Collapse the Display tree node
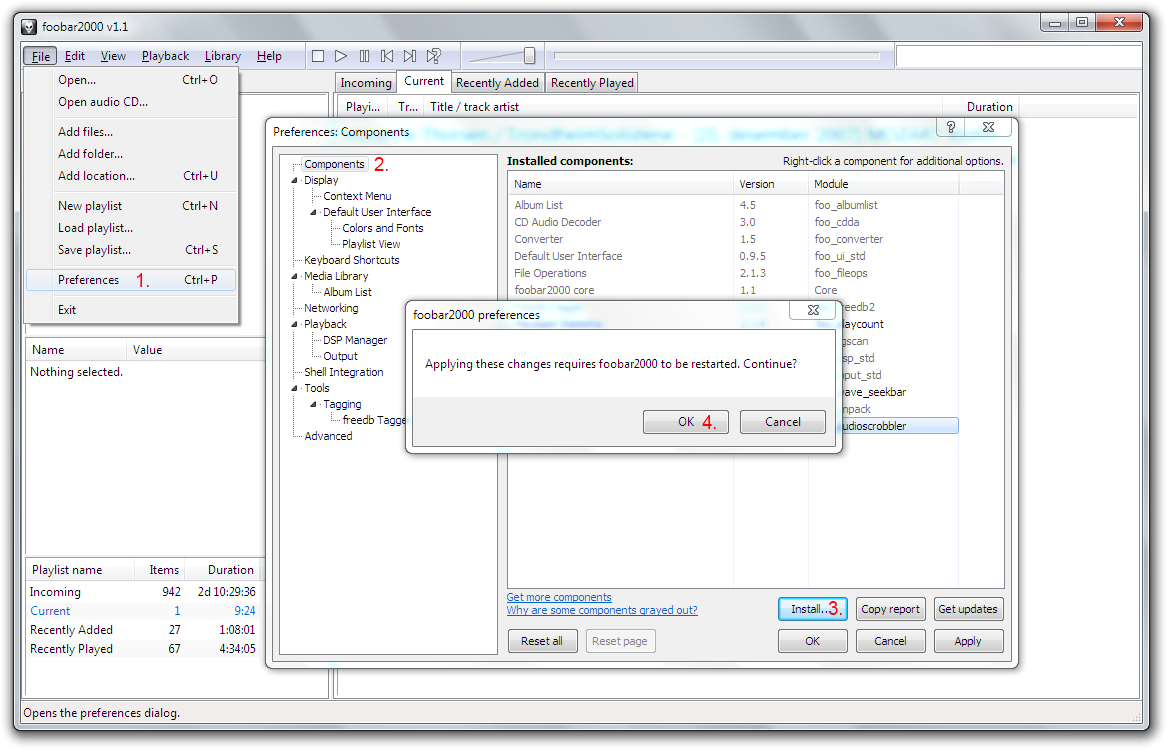Image resolution: width=1168 pixels, height=750 pixels. [295, 181]
